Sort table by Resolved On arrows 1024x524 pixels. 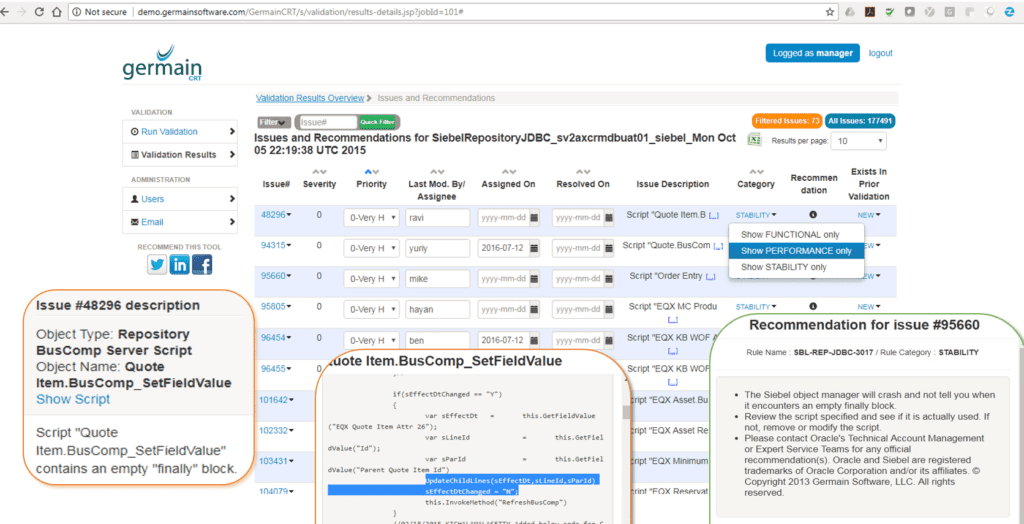(x=583, y=172)
